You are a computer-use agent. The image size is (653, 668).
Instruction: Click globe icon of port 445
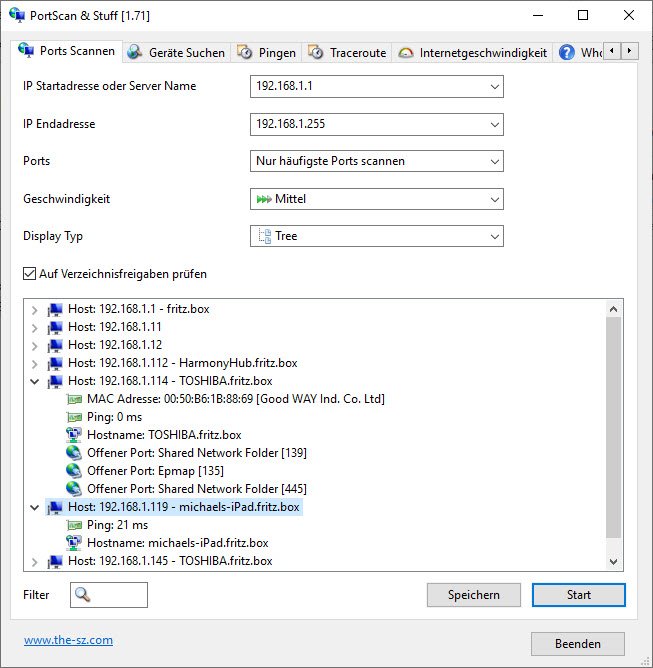(74, 489)
